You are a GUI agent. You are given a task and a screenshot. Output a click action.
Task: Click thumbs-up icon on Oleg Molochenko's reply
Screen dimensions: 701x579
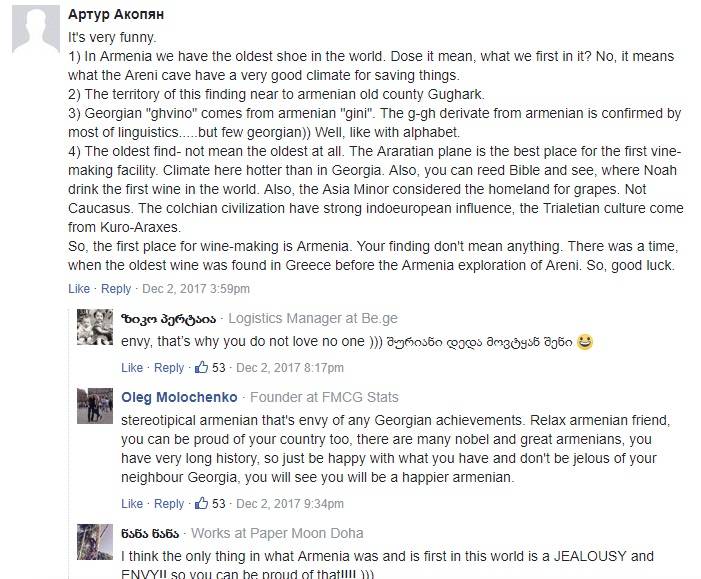201,502
